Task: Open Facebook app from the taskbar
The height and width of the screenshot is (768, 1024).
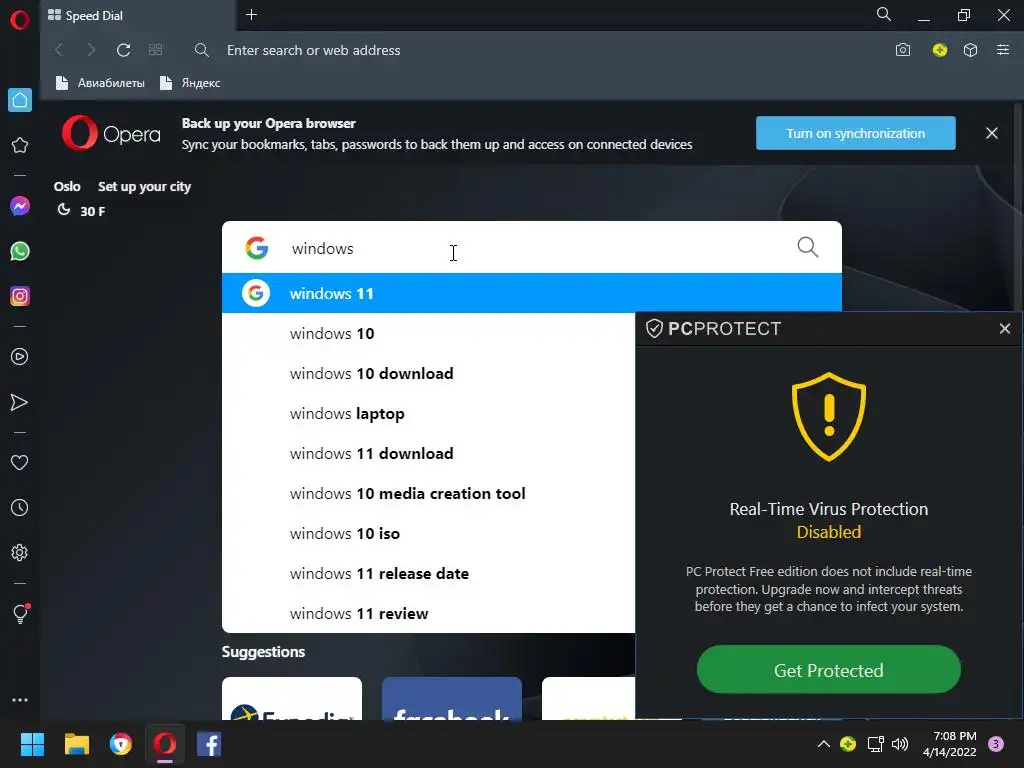Action: click(x=209, y=744)
